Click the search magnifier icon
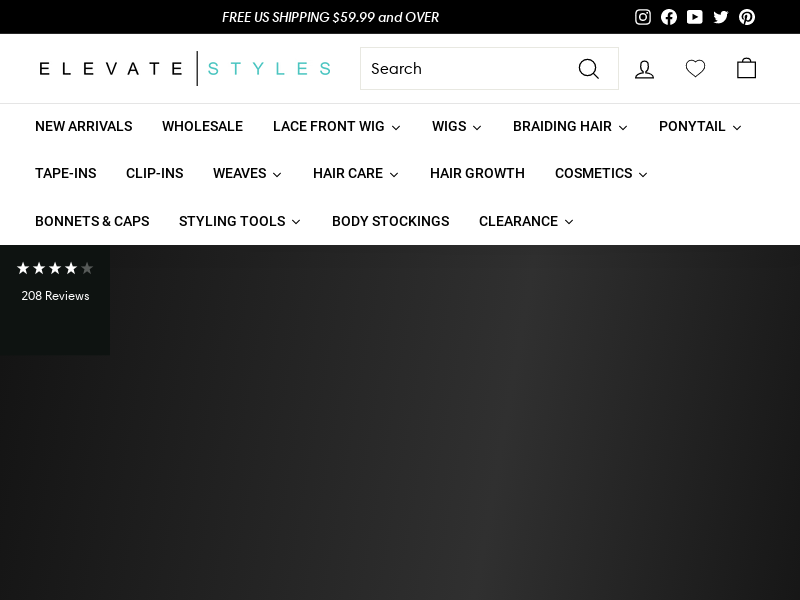The width and height of the screenshot is (800, 600). [x=589, y=69]
